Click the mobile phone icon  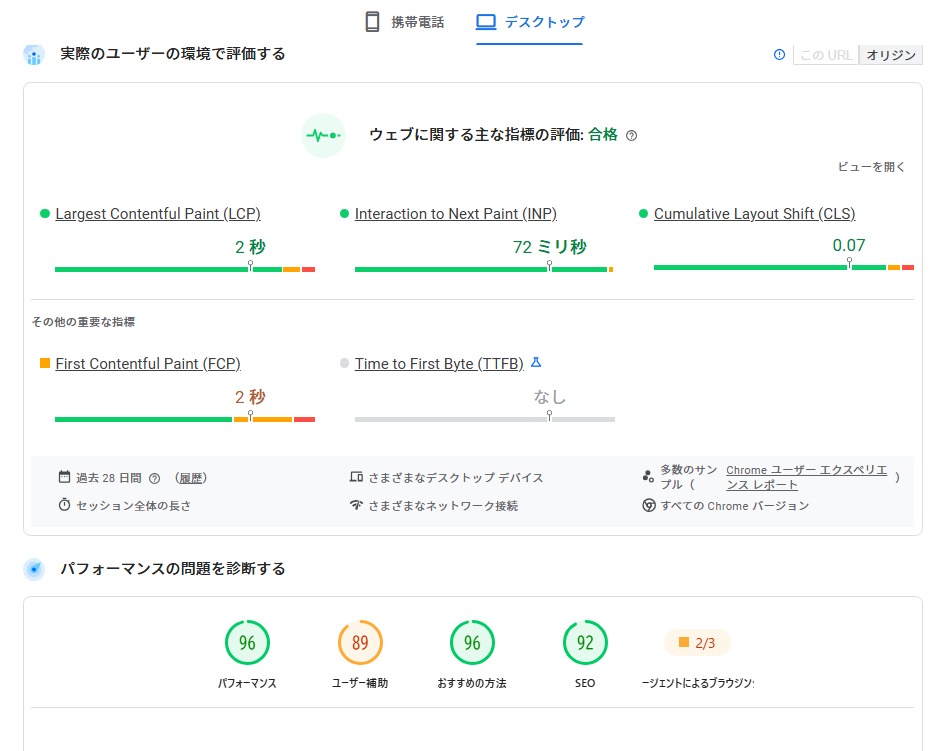click(x=372, y=22)
